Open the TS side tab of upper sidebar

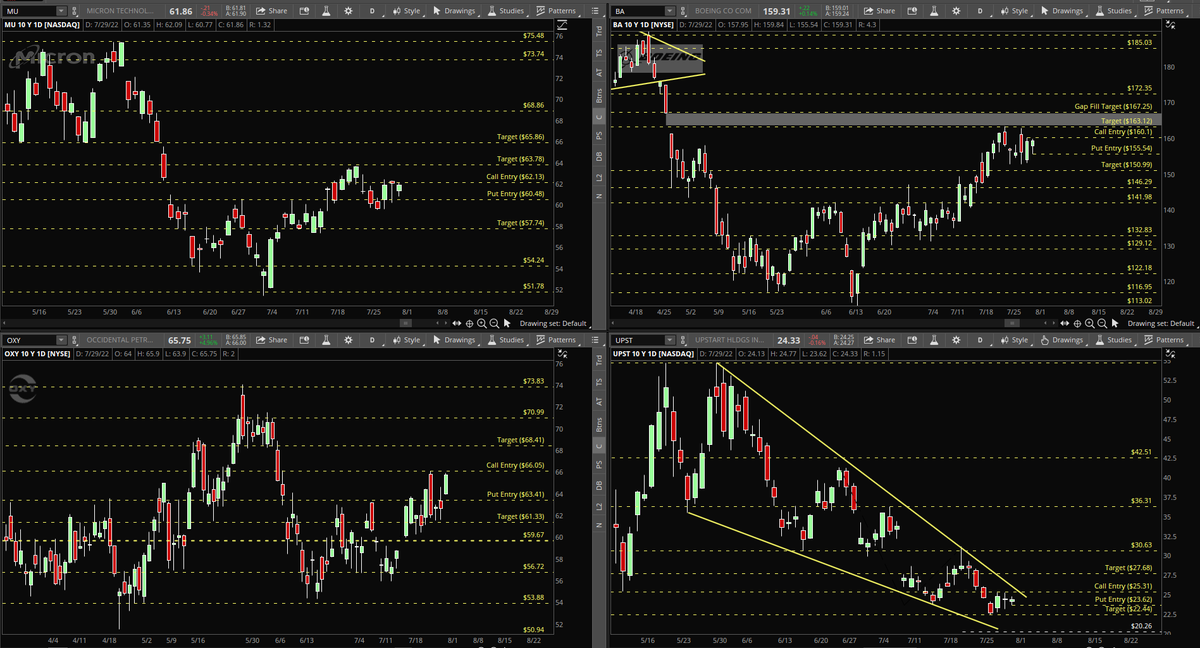pyautogui.click(x=600, y=53)
